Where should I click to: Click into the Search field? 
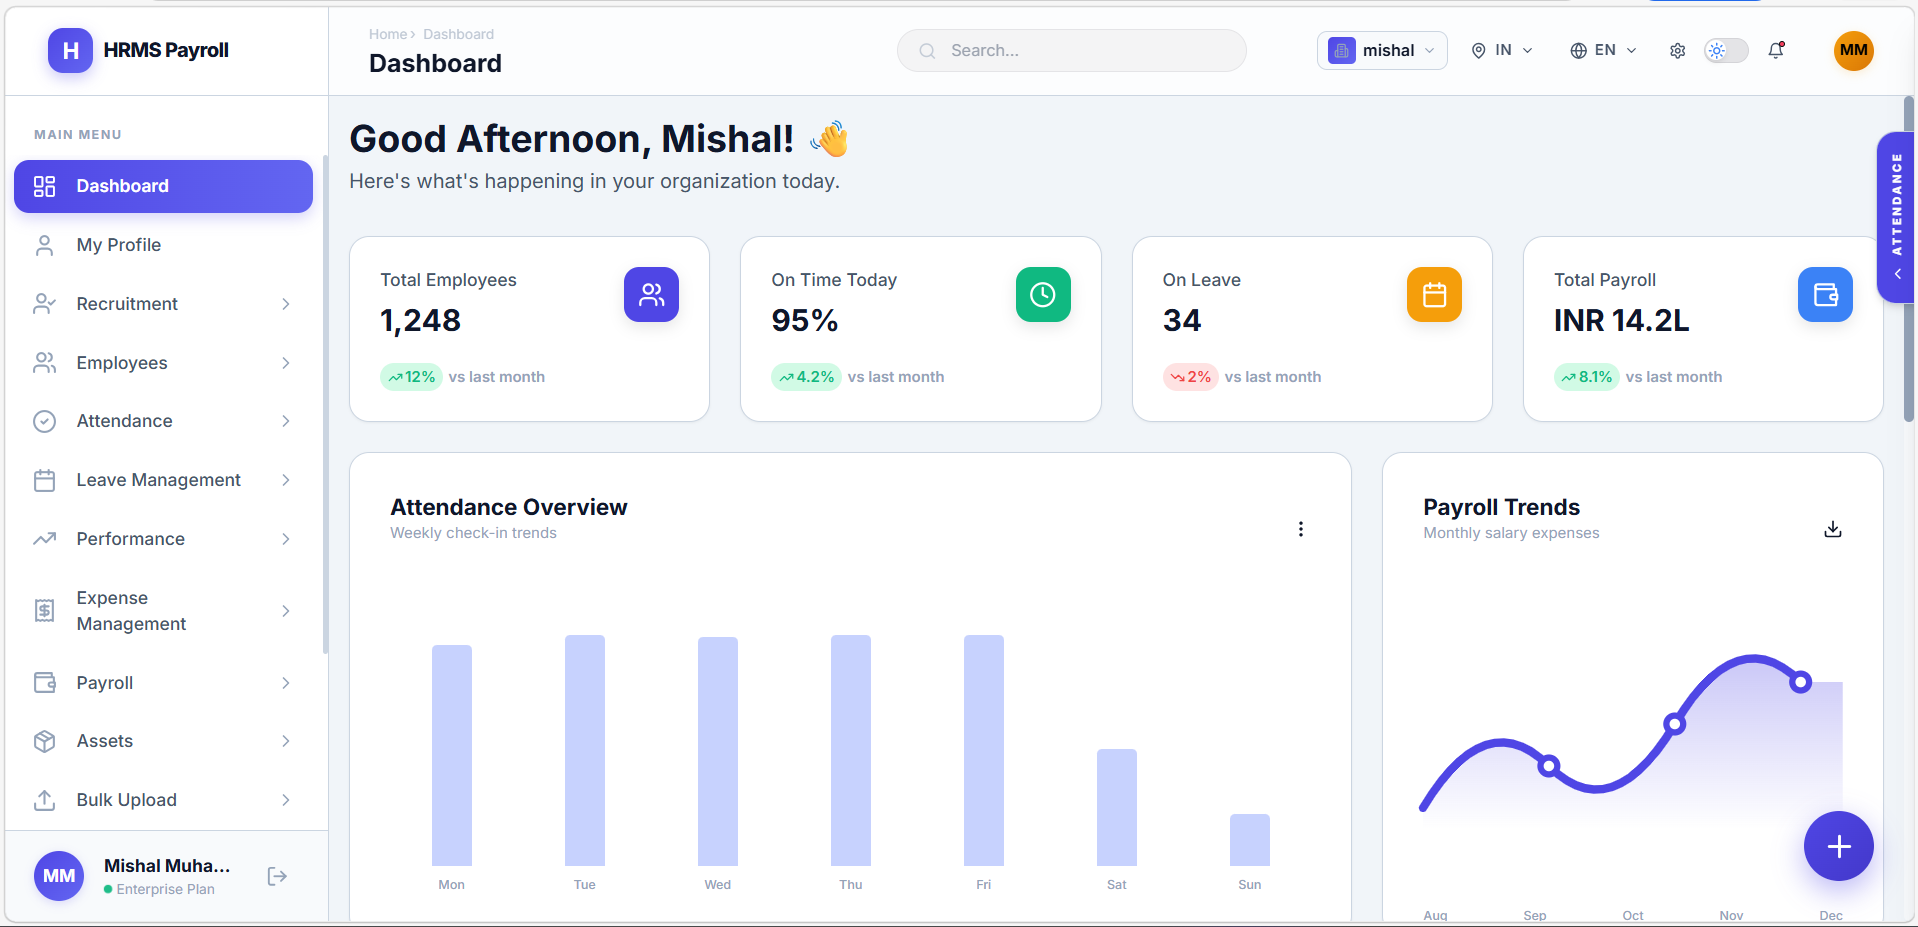point(1071,51)
